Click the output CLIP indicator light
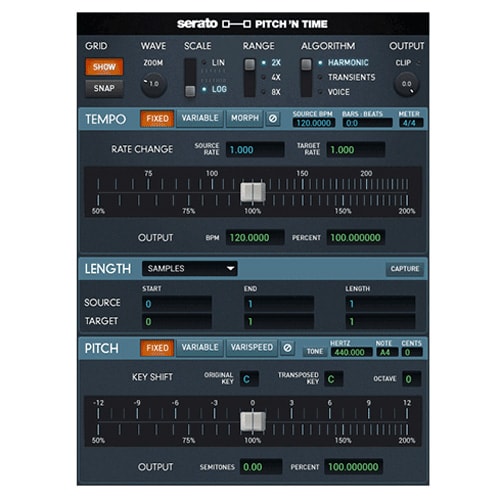The width and height of the screenshot is (500, 500). pos(419,62)
